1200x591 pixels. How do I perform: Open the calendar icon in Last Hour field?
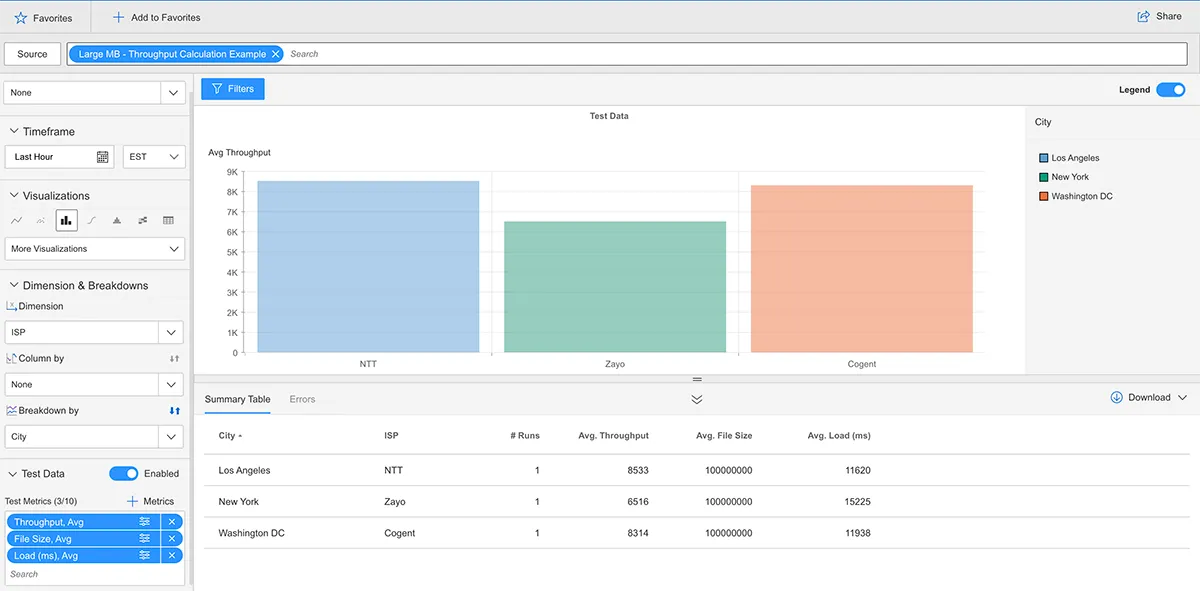102,157
